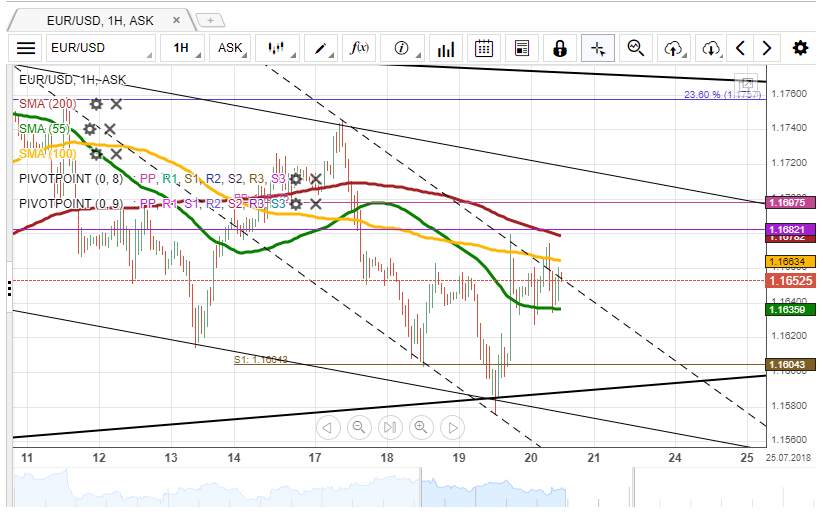
Task: Open the calendar date picker icon
Action: click(x=484, y=48)
